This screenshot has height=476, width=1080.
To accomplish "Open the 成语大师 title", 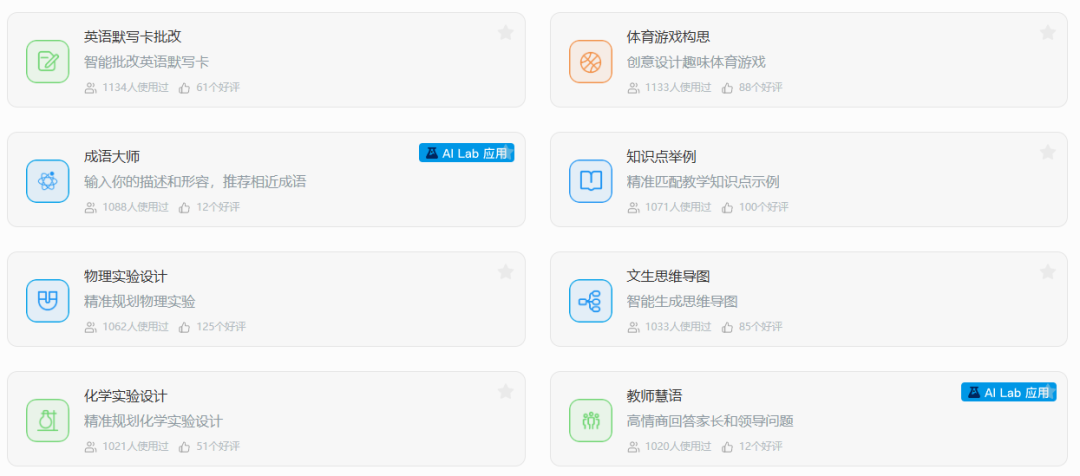I will click(x=112, y=156).
